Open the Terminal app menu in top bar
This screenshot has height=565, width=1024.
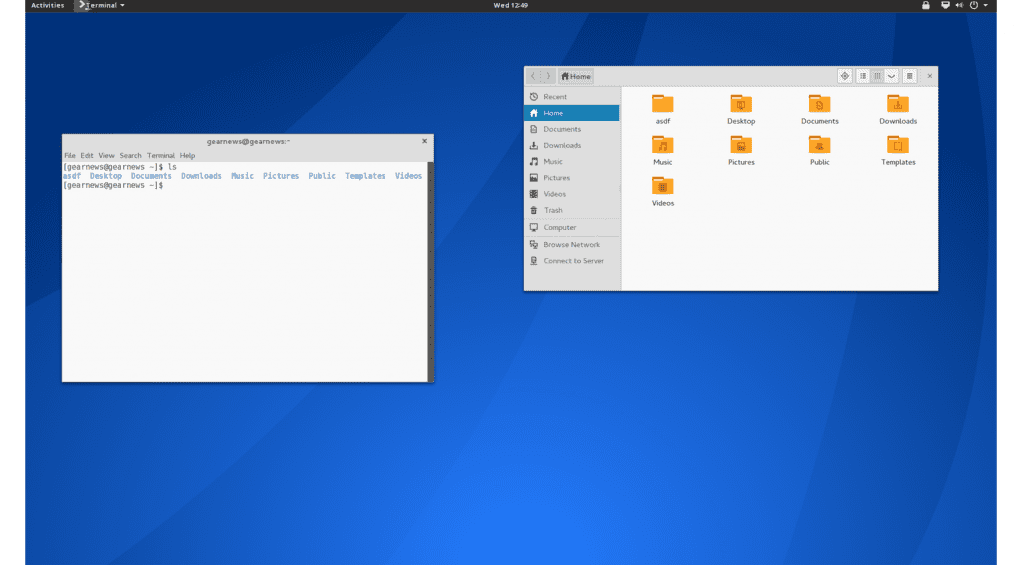click(101, 5)
